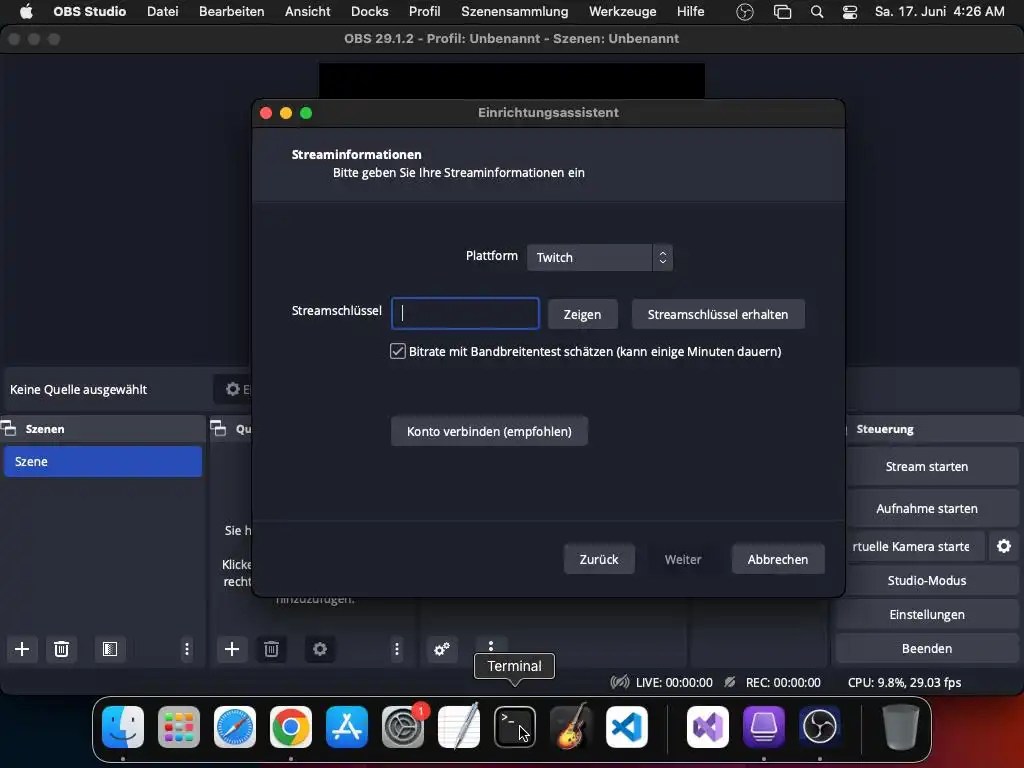1024x768 pixels.
Task: Open Finder from the Dock
Action: 123,727
